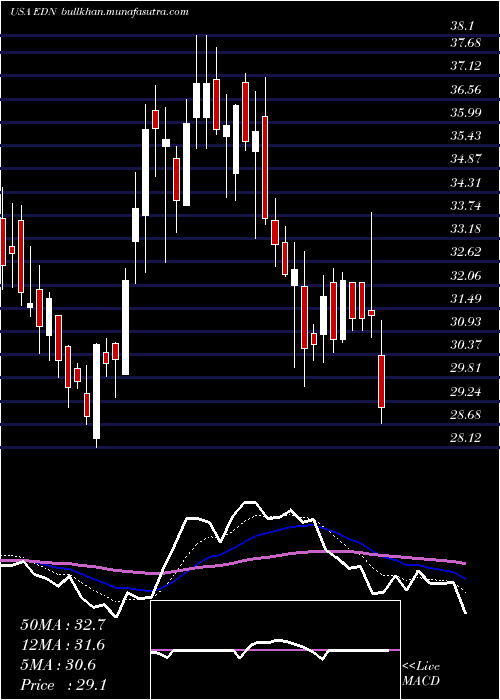The width and height of the screenshot is (500, 700).
Task: Click the price label 29.81
Action: (466, 368)
